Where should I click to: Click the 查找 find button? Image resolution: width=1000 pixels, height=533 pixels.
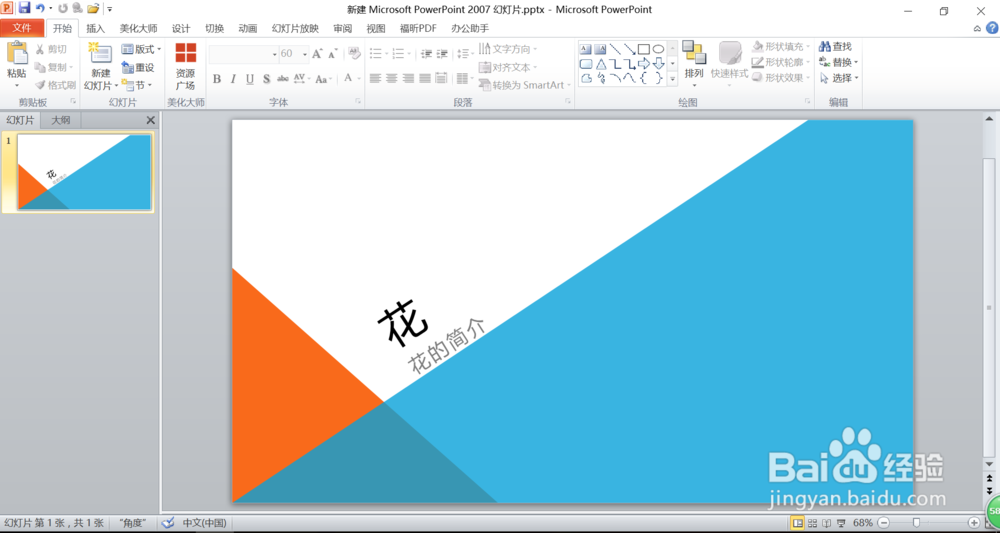click(x=835, y=47)
